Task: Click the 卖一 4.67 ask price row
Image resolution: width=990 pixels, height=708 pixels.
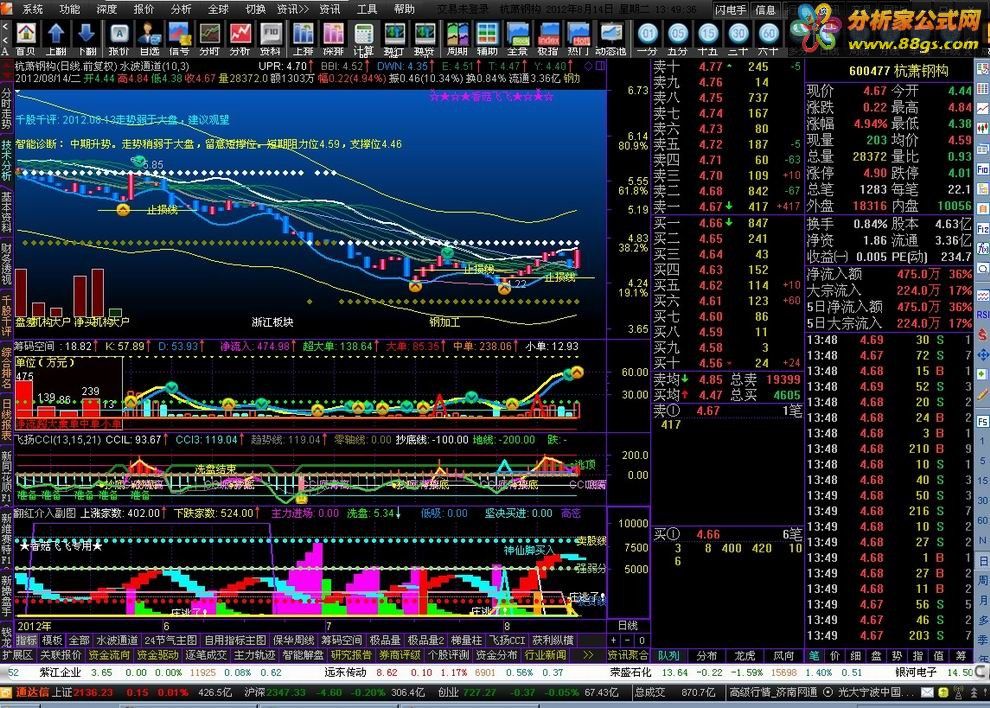Action: pyautogui.click(x=727, y=207)
